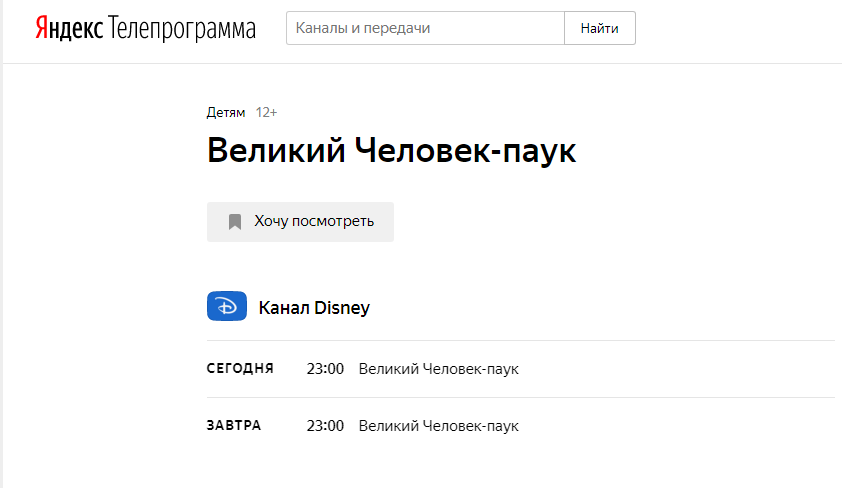The height and width of the screenshot is (488, 842).
Task: Open the Канал Disney channel link
Action: tap(314, 308)
